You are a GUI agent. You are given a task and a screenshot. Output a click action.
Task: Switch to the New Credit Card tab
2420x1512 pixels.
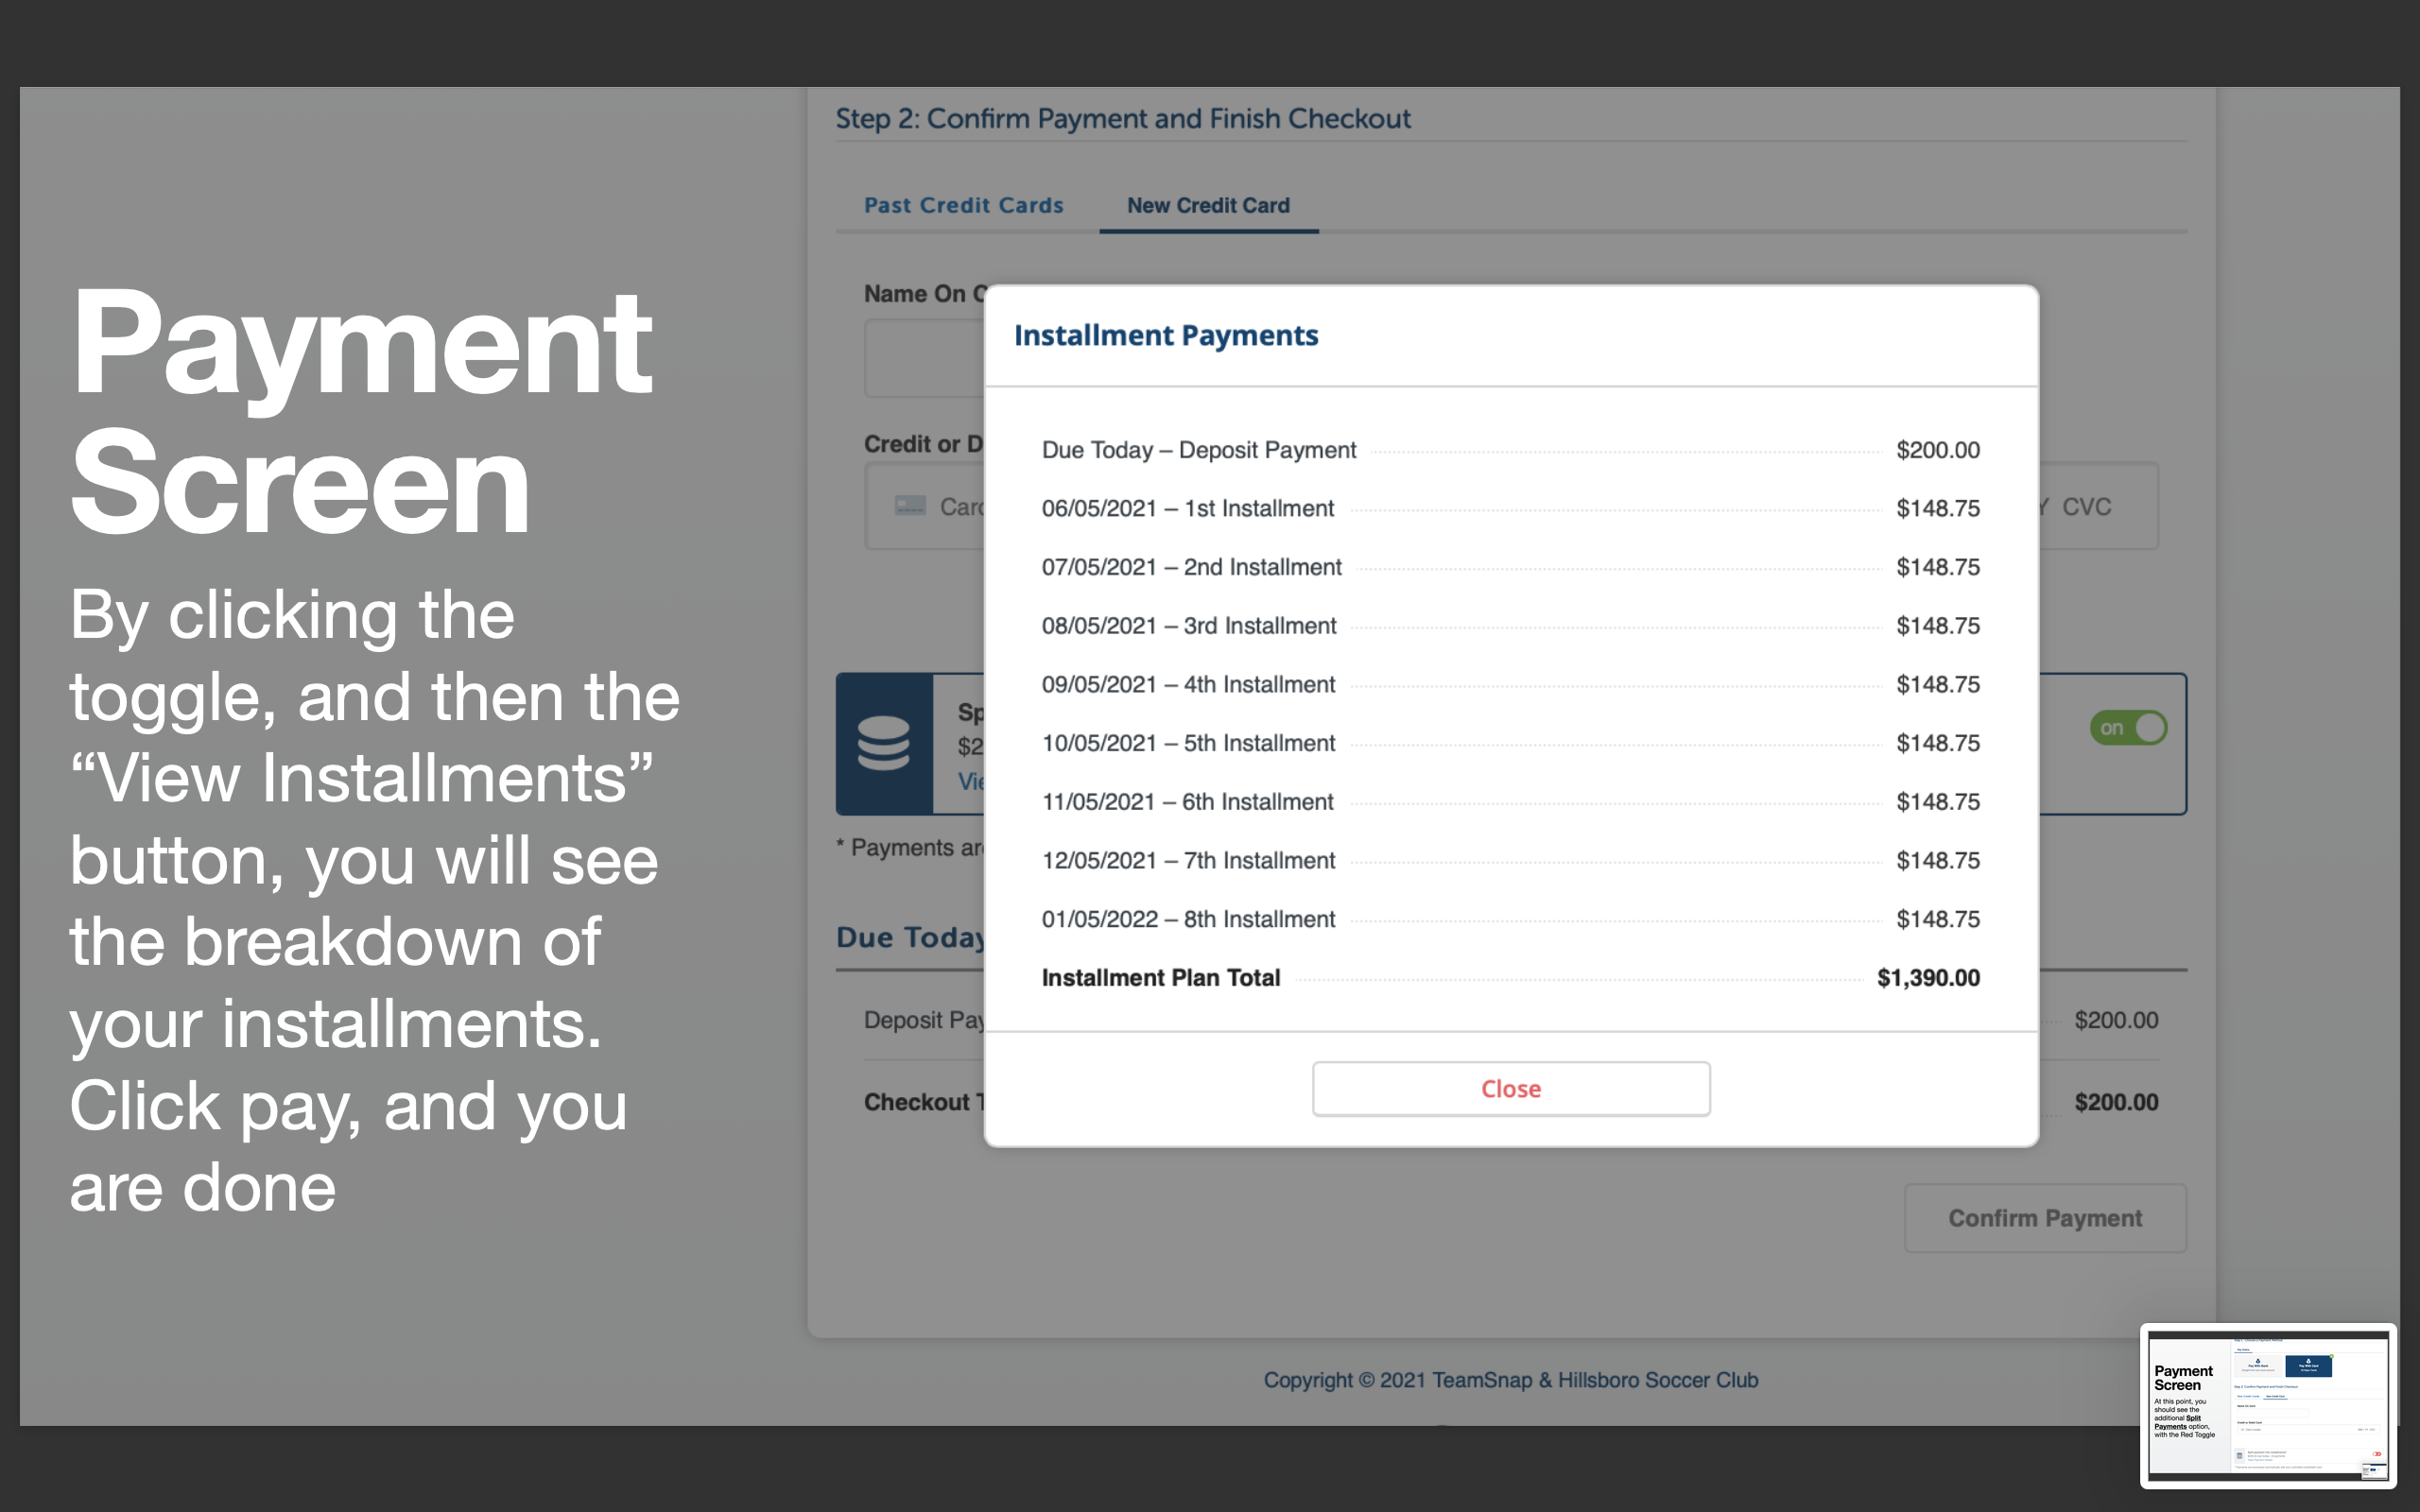point(1207,205)
